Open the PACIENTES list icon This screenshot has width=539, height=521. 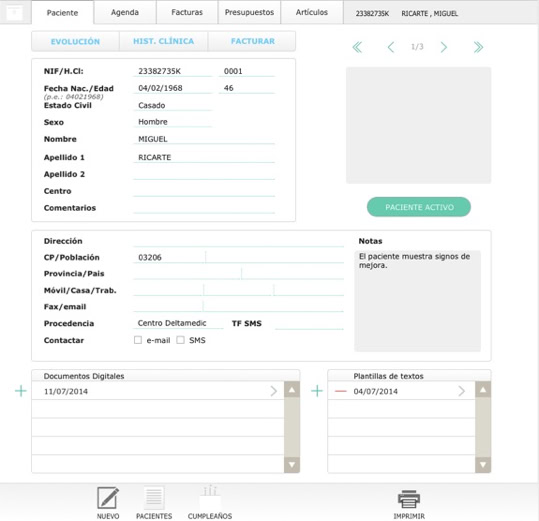point(154,498)
